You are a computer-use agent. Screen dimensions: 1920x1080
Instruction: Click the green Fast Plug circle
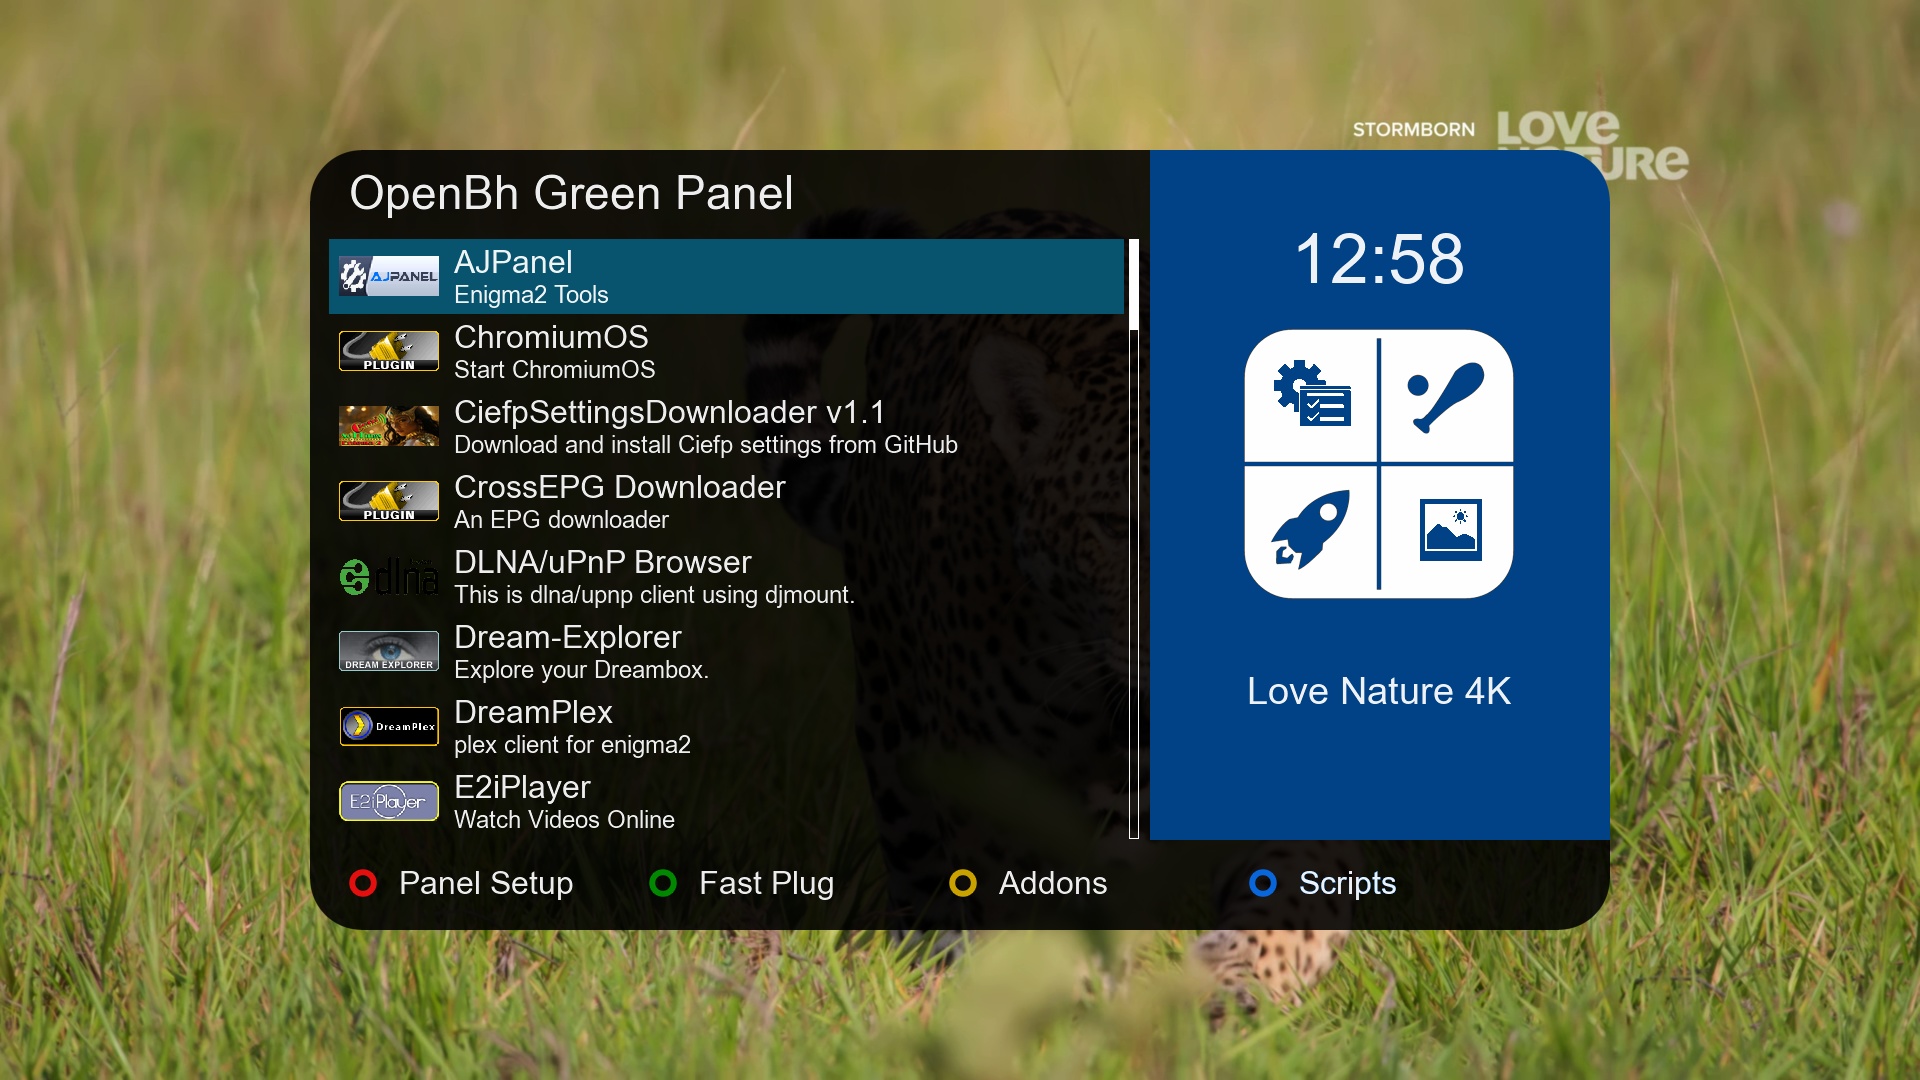663,883
